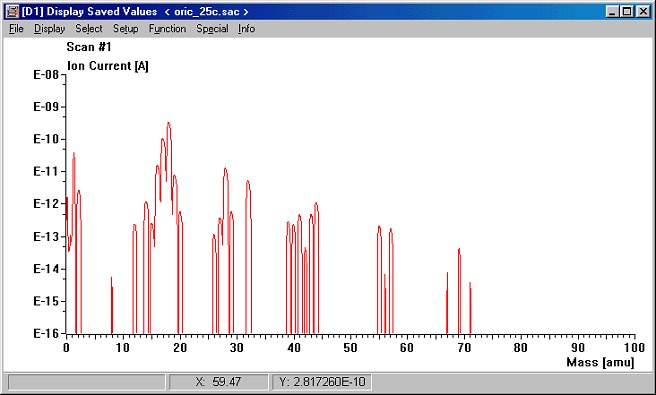
Task: Open the Info menu
Action: click(x=246, y=28)
